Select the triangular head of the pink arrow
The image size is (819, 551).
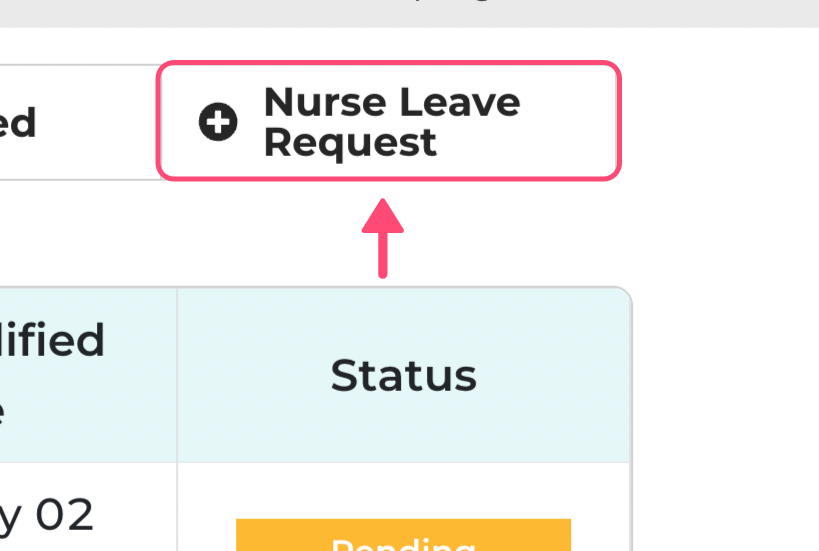[382, 215]
